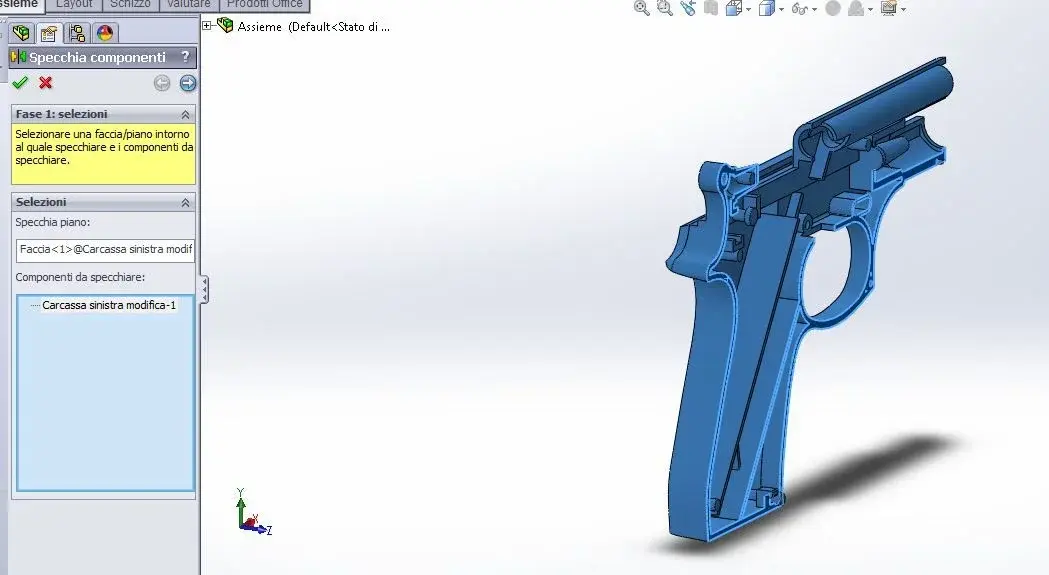Click the Specchia piano selection field
Viewport: 1049px width, 575px height.
click(x=105, y=250)
